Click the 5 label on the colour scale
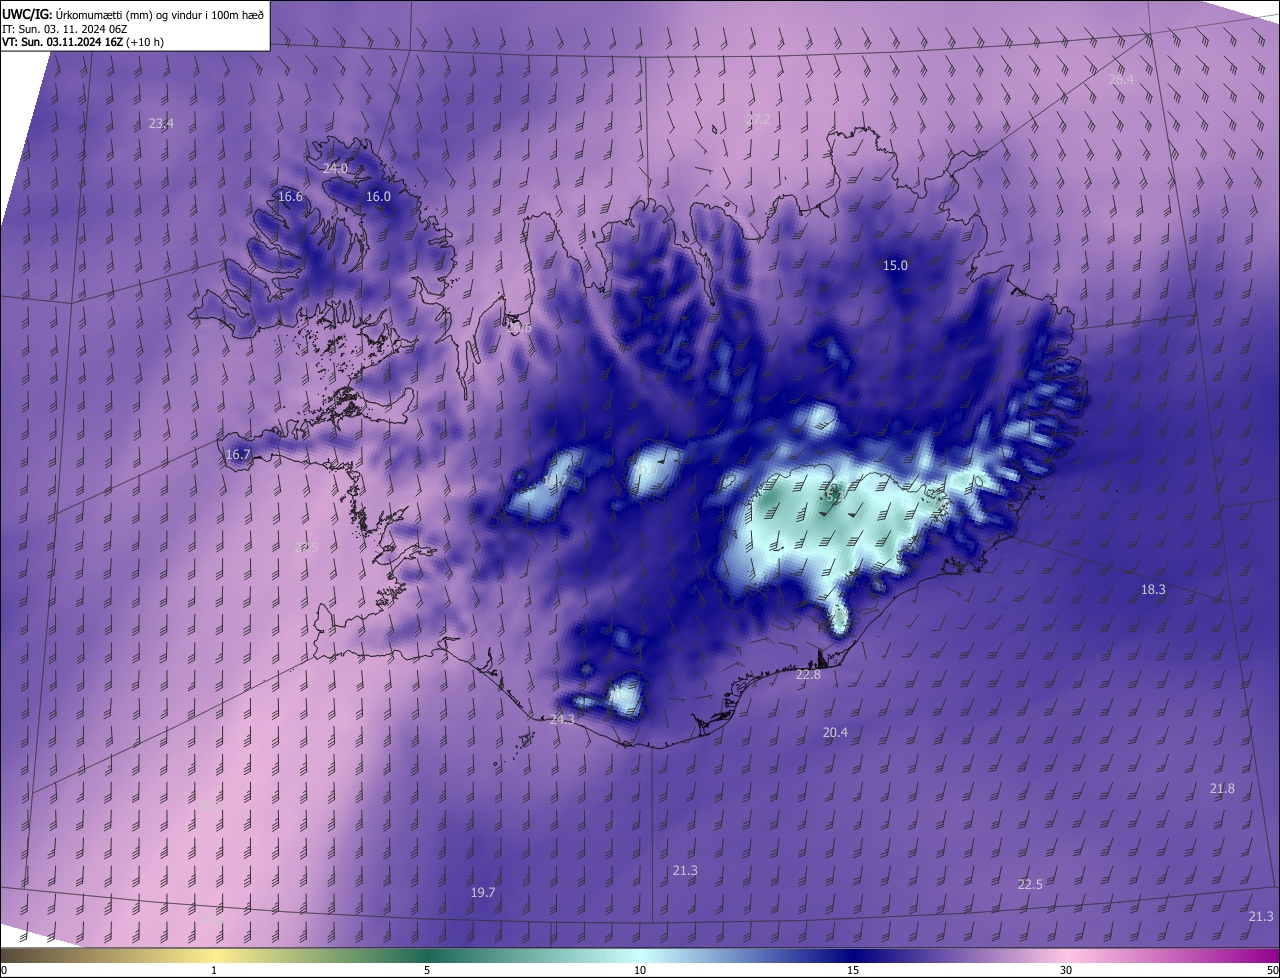The image size is (1280, 978). click(427, 970)
